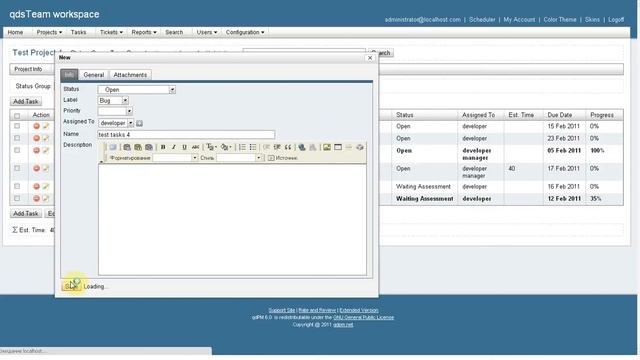Expand the Configuration menu
The height and width of the screenshot is (360, 640).
tap(245, 32)
